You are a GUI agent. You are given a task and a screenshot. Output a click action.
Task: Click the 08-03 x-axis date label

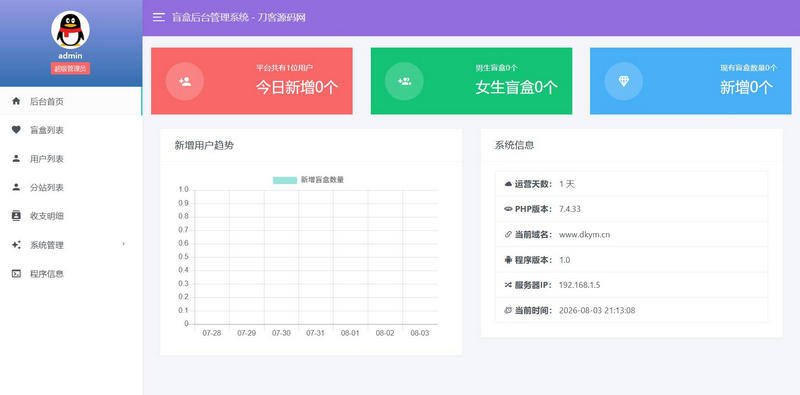click(419, 333)
